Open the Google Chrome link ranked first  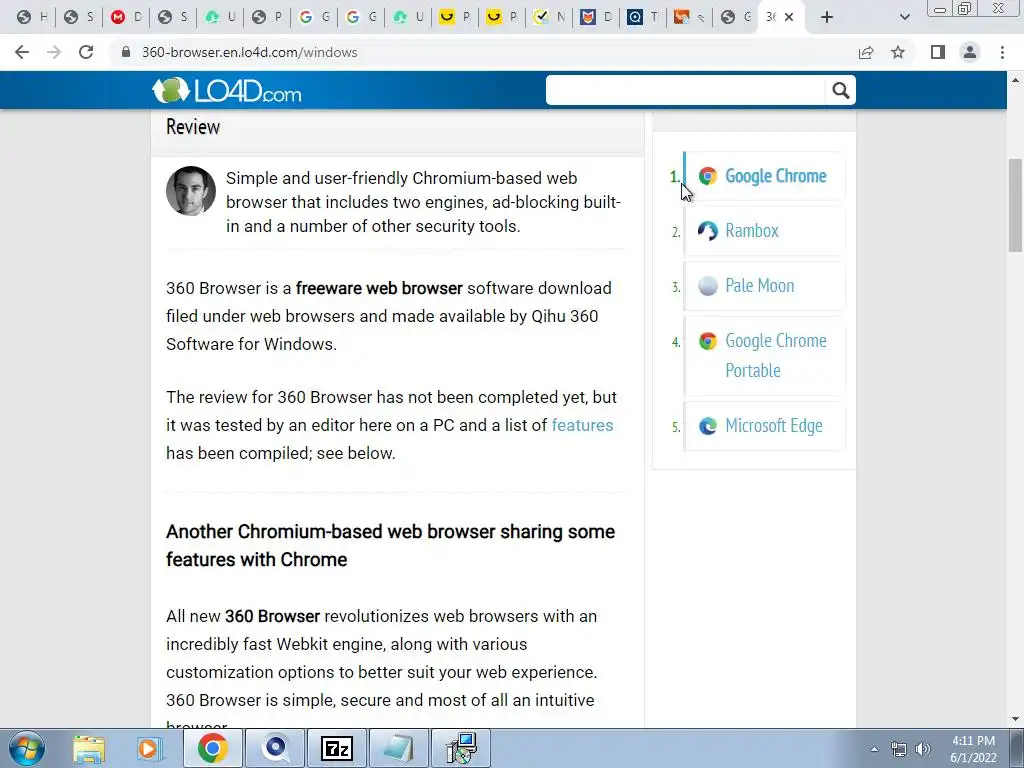tap(776, 176)
